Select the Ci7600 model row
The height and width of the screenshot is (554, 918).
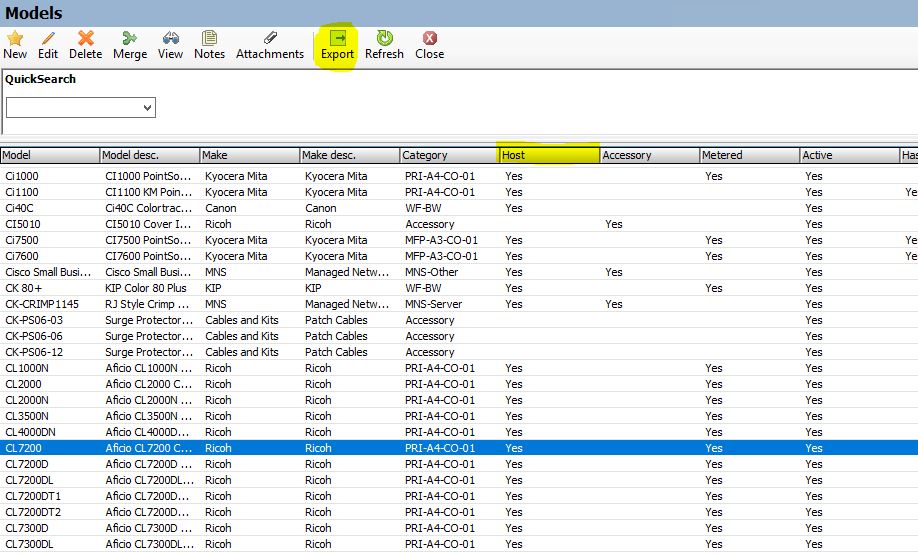(x=459, y=257)
